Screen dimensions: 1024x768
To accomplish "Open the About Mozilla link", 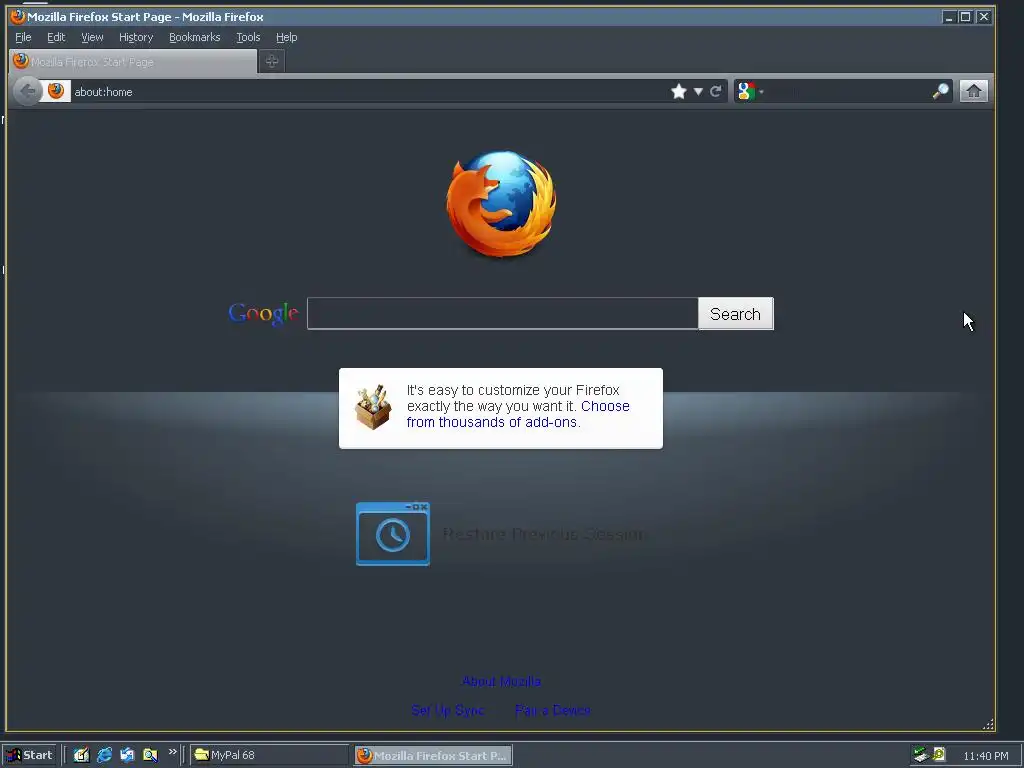I will pos(502,681).
